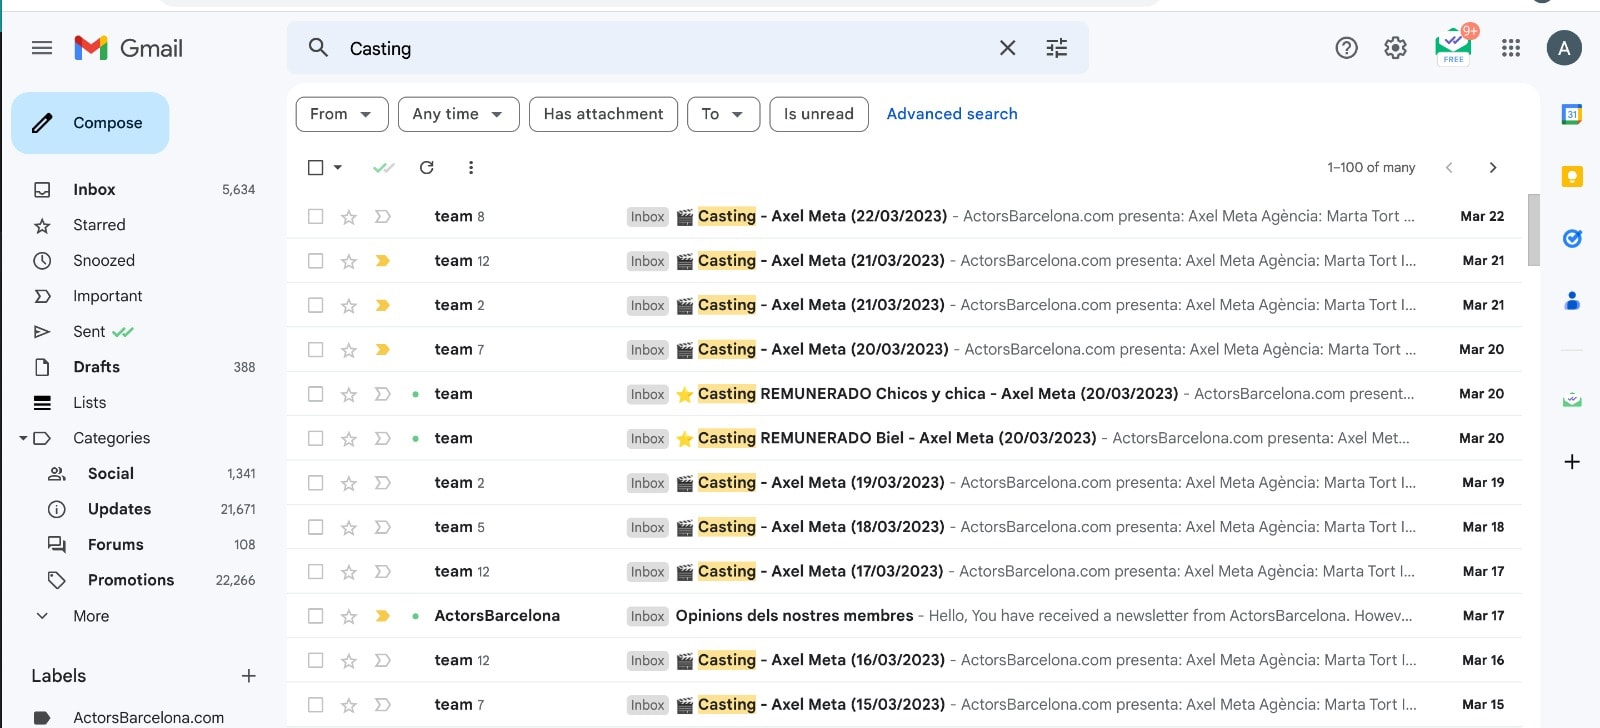The width and height of the screenshot is (1600, 728).
Task: Go to newer results page
Action: [x=1449, y=168]
